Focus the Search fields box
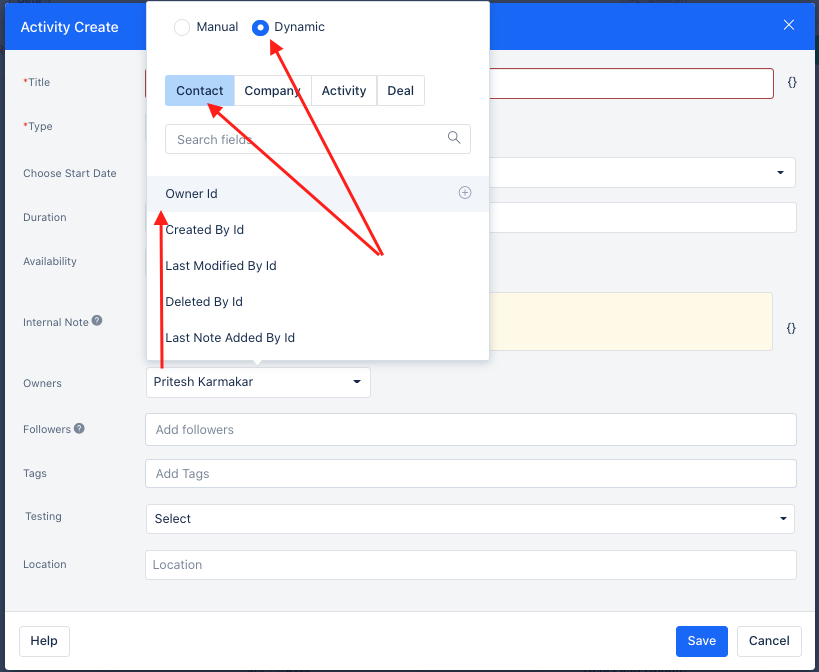 (318, 139)
